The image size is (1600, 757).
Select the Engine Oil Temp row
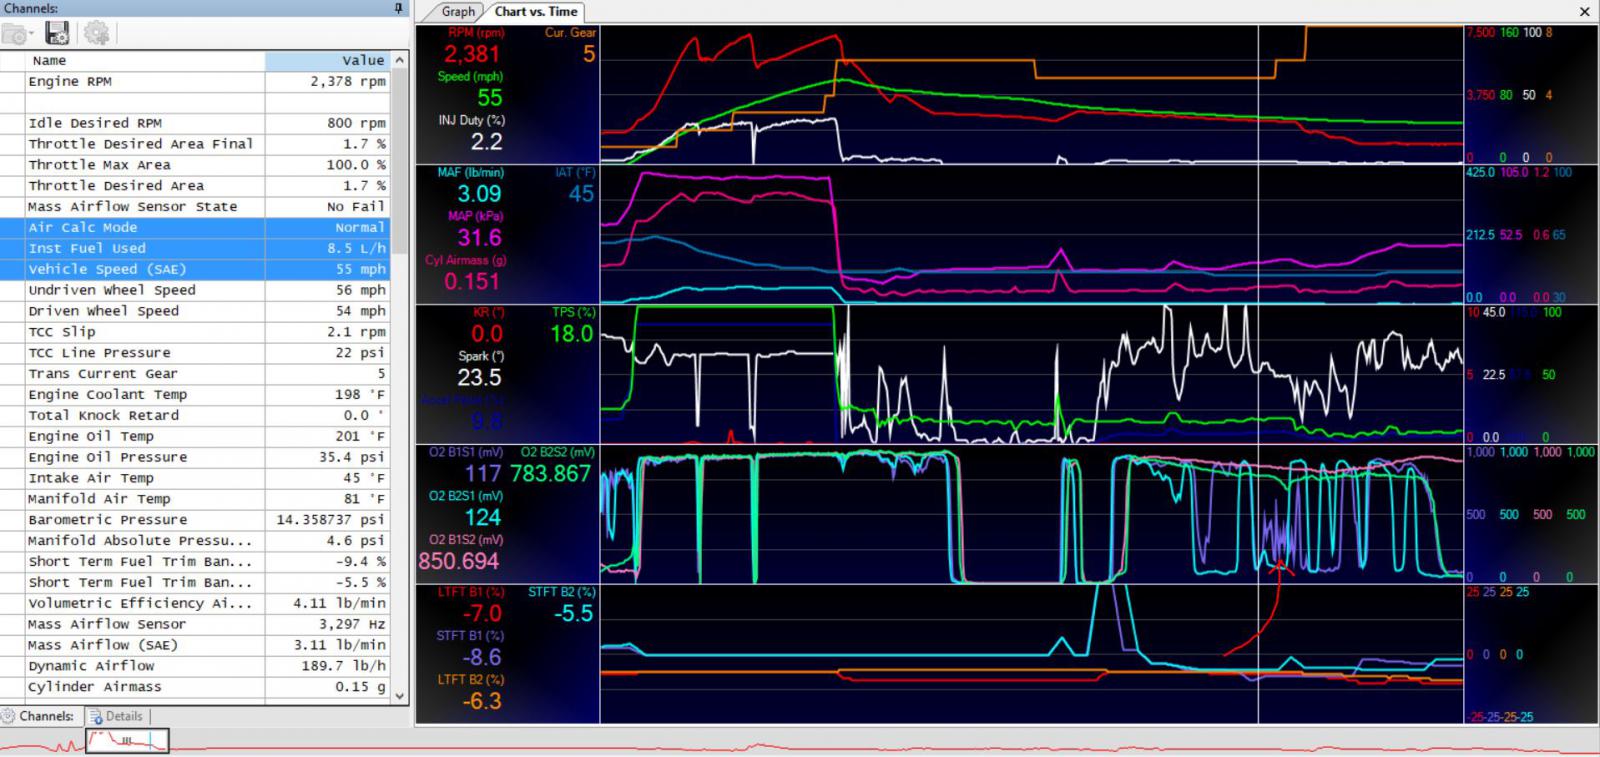(x=195, y=436)
